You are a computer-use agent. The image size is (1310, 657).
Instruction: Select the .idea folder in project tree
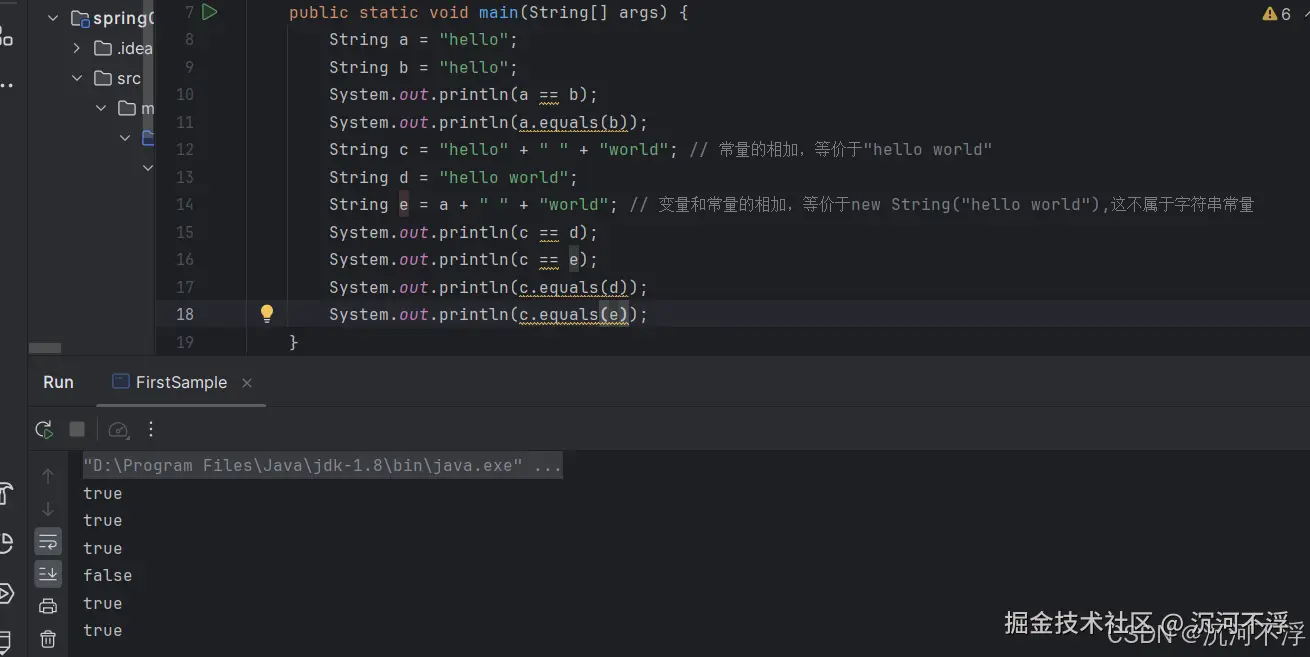coord(124,48)
